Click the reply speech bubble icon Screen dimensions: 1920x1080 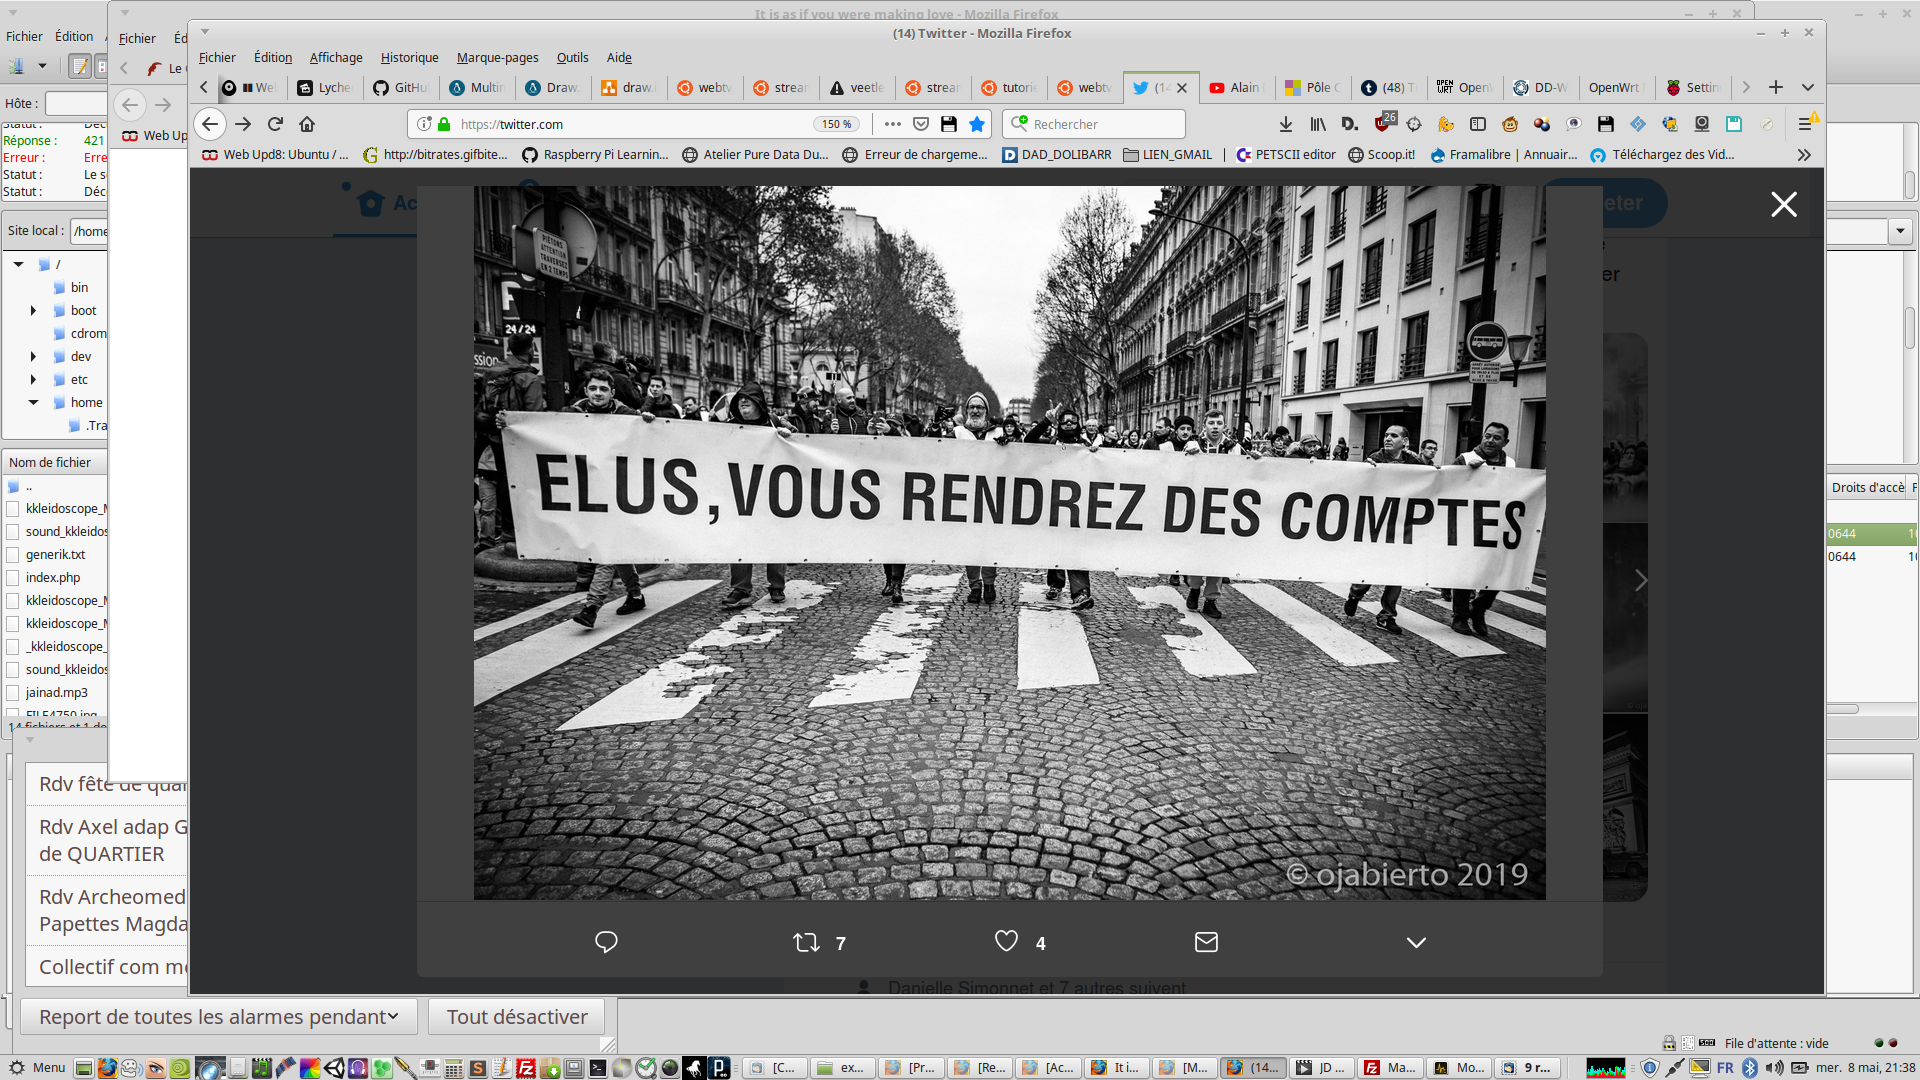606,942
